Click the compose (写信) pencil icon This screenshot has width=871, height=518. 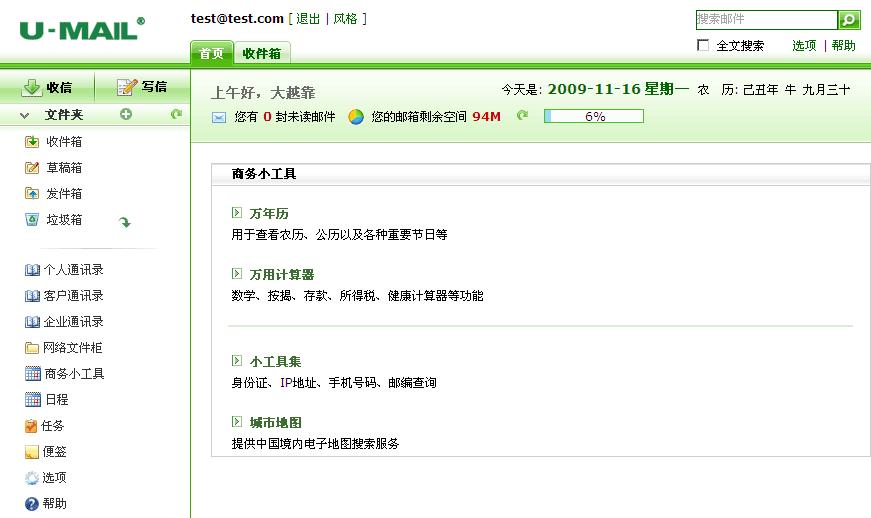point(127,87)
